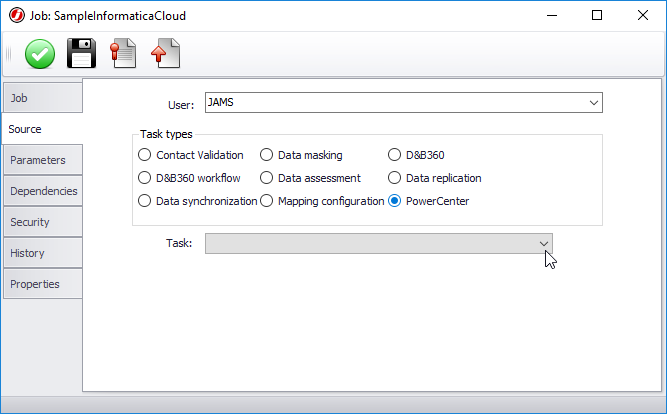Expand the User dropdown arrow
The width and height of the screenshot is (667, 414).
click(x=594, y=103)
